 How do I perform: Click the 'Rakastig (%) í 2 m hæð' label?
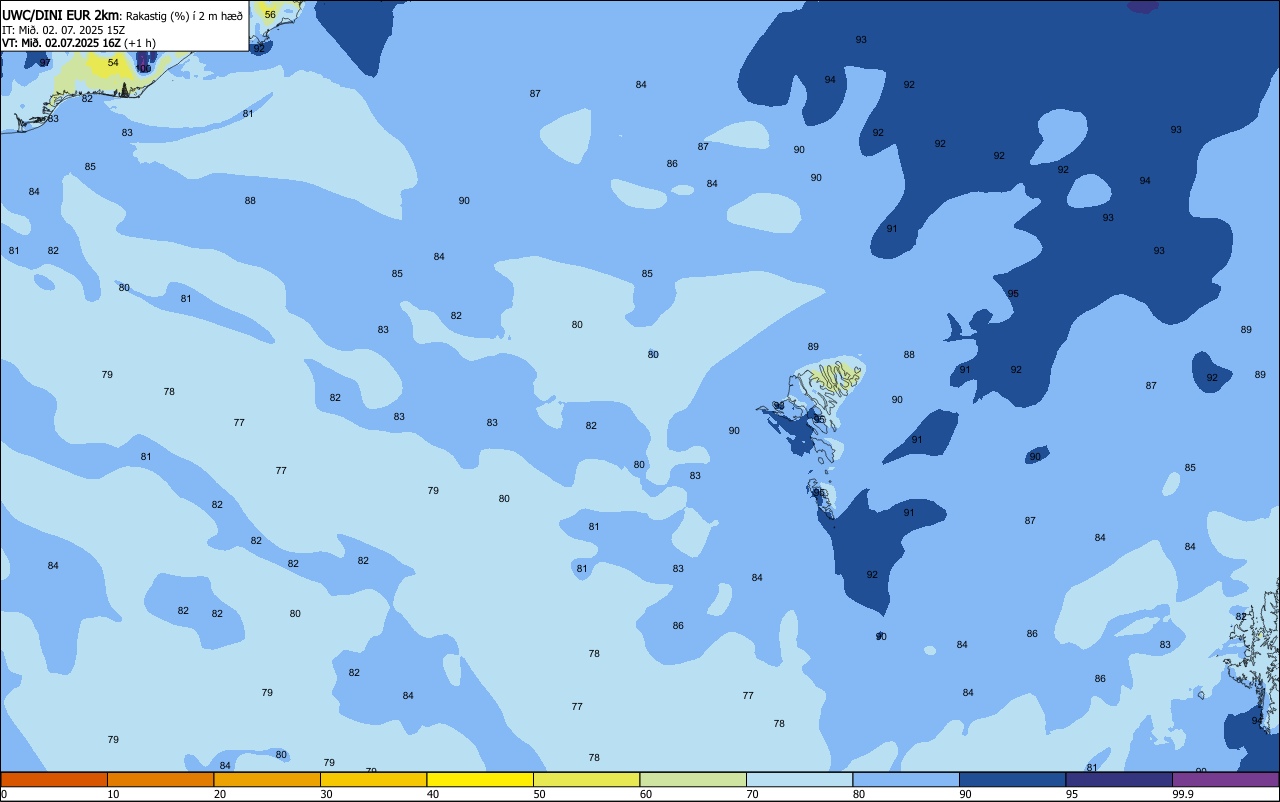pyautogui.click(x=184, y=17)
